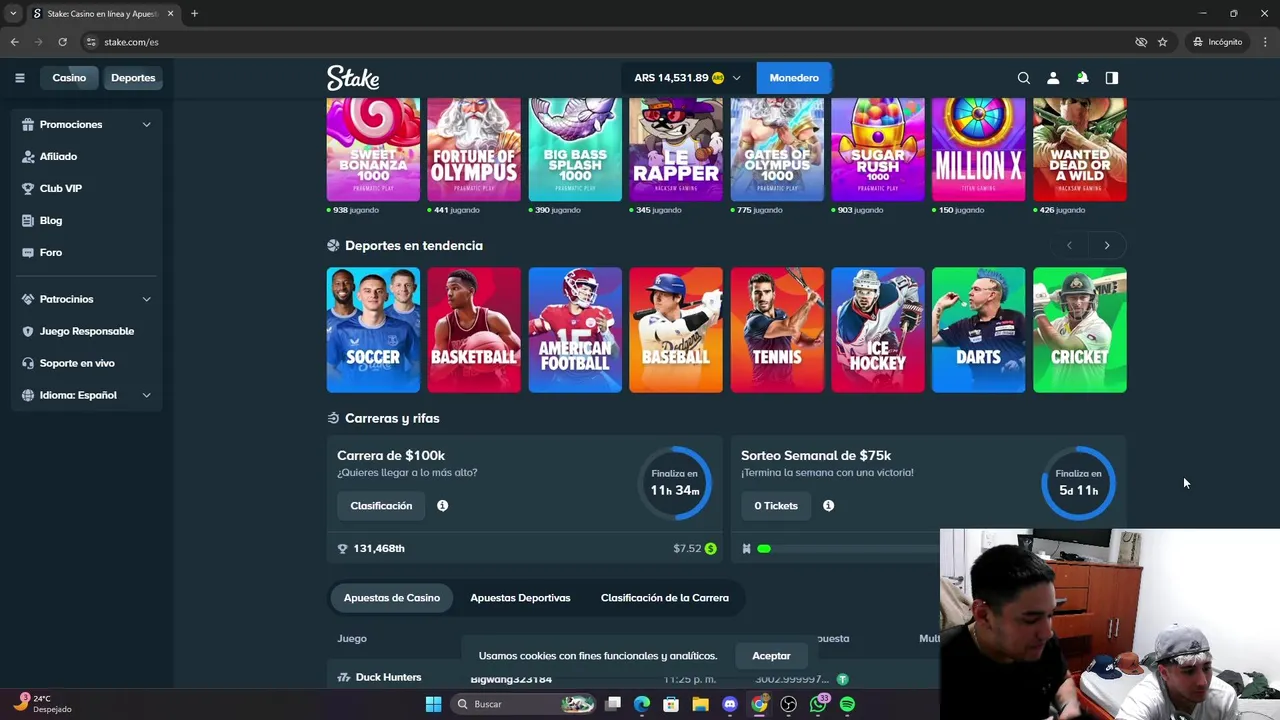
Task: Open Le Rapper game thumbnail
Action: [x=676, y=149]
